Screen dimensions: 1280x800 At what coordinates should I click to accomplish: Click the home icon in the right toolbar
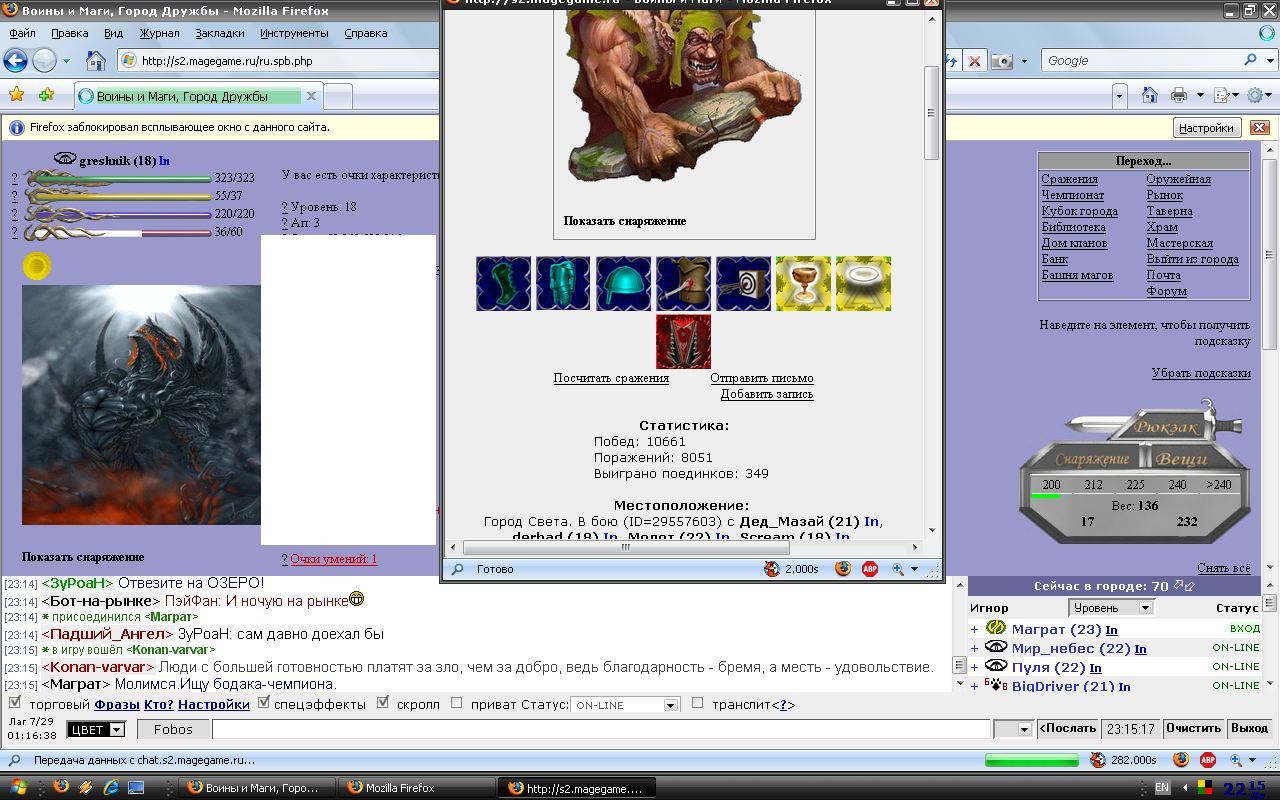pos(1150,95)
